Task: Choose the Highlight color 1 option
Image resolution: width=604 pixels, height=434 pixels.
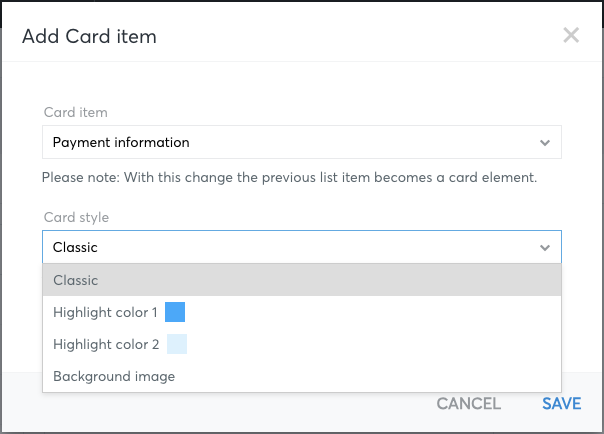Action: coord(302,312)
